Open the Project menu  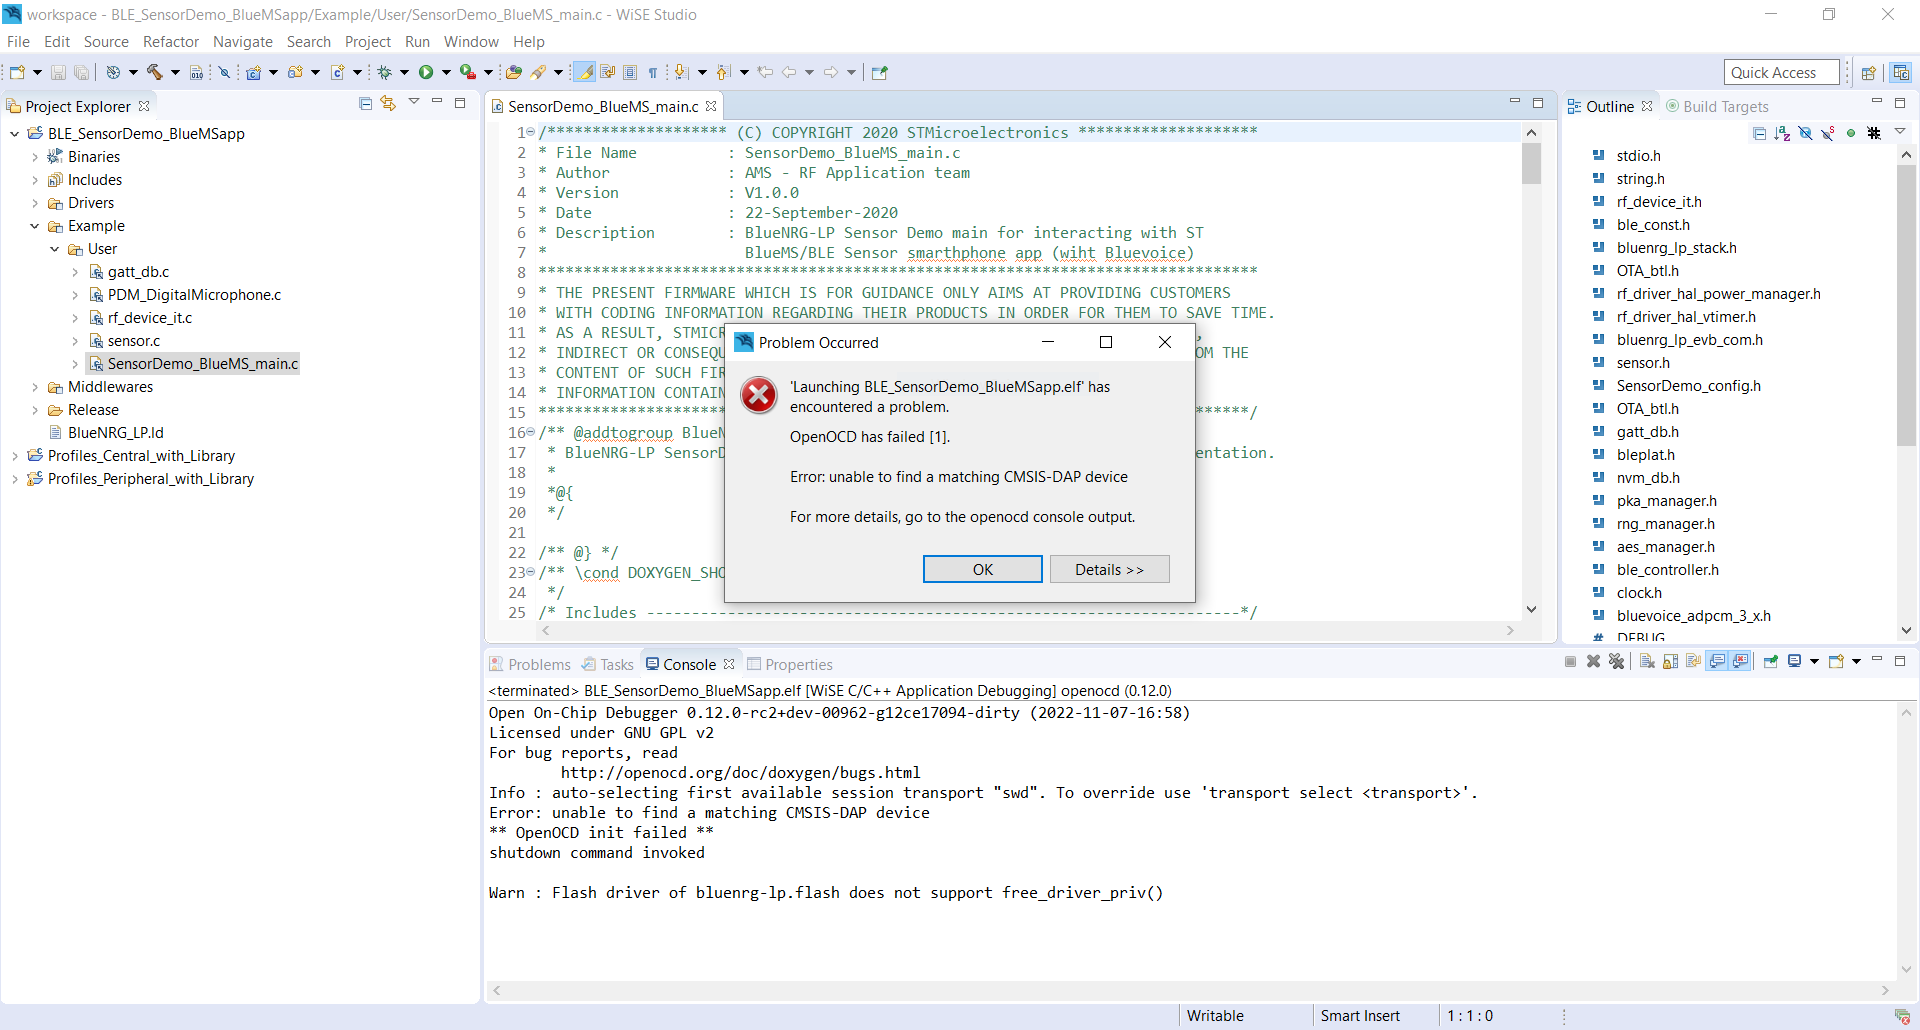[368, 42]
